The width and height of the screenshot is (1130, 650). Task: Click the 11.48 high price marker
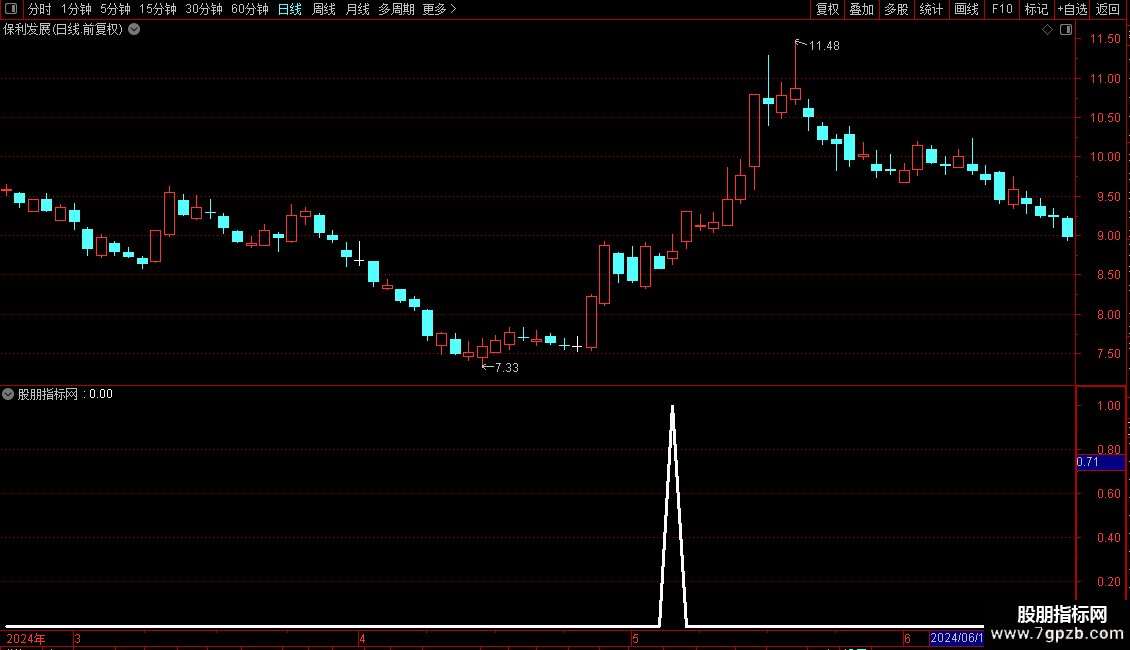(824, 46)
